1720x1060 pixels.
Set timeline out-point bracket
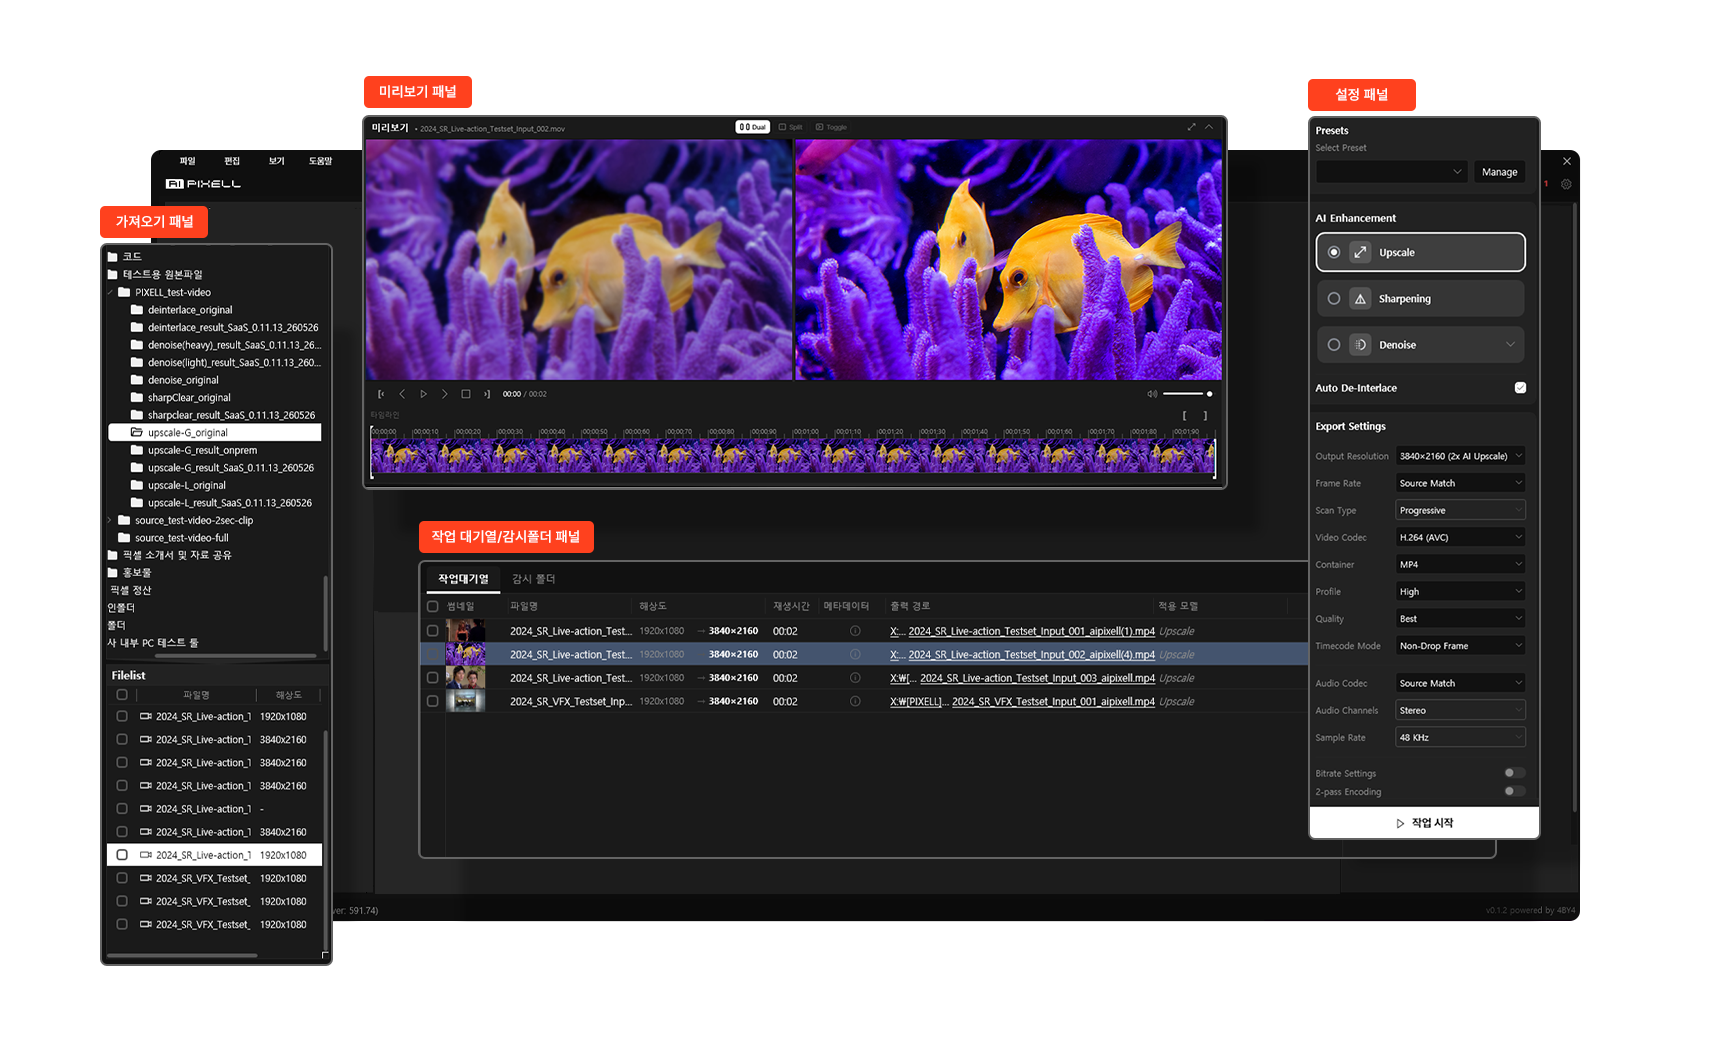[x=1205, y=415]
